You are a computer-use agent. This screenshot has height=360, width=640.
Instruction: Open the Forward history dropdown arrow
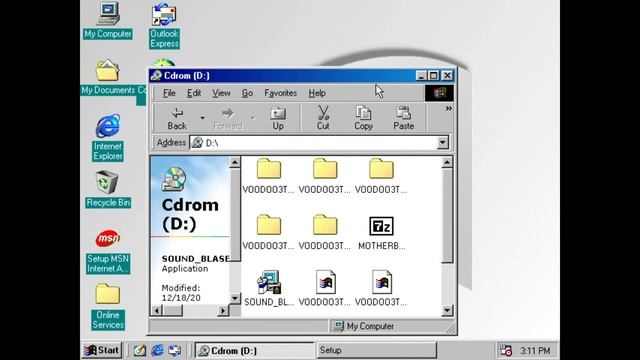[x=253, y=118]
